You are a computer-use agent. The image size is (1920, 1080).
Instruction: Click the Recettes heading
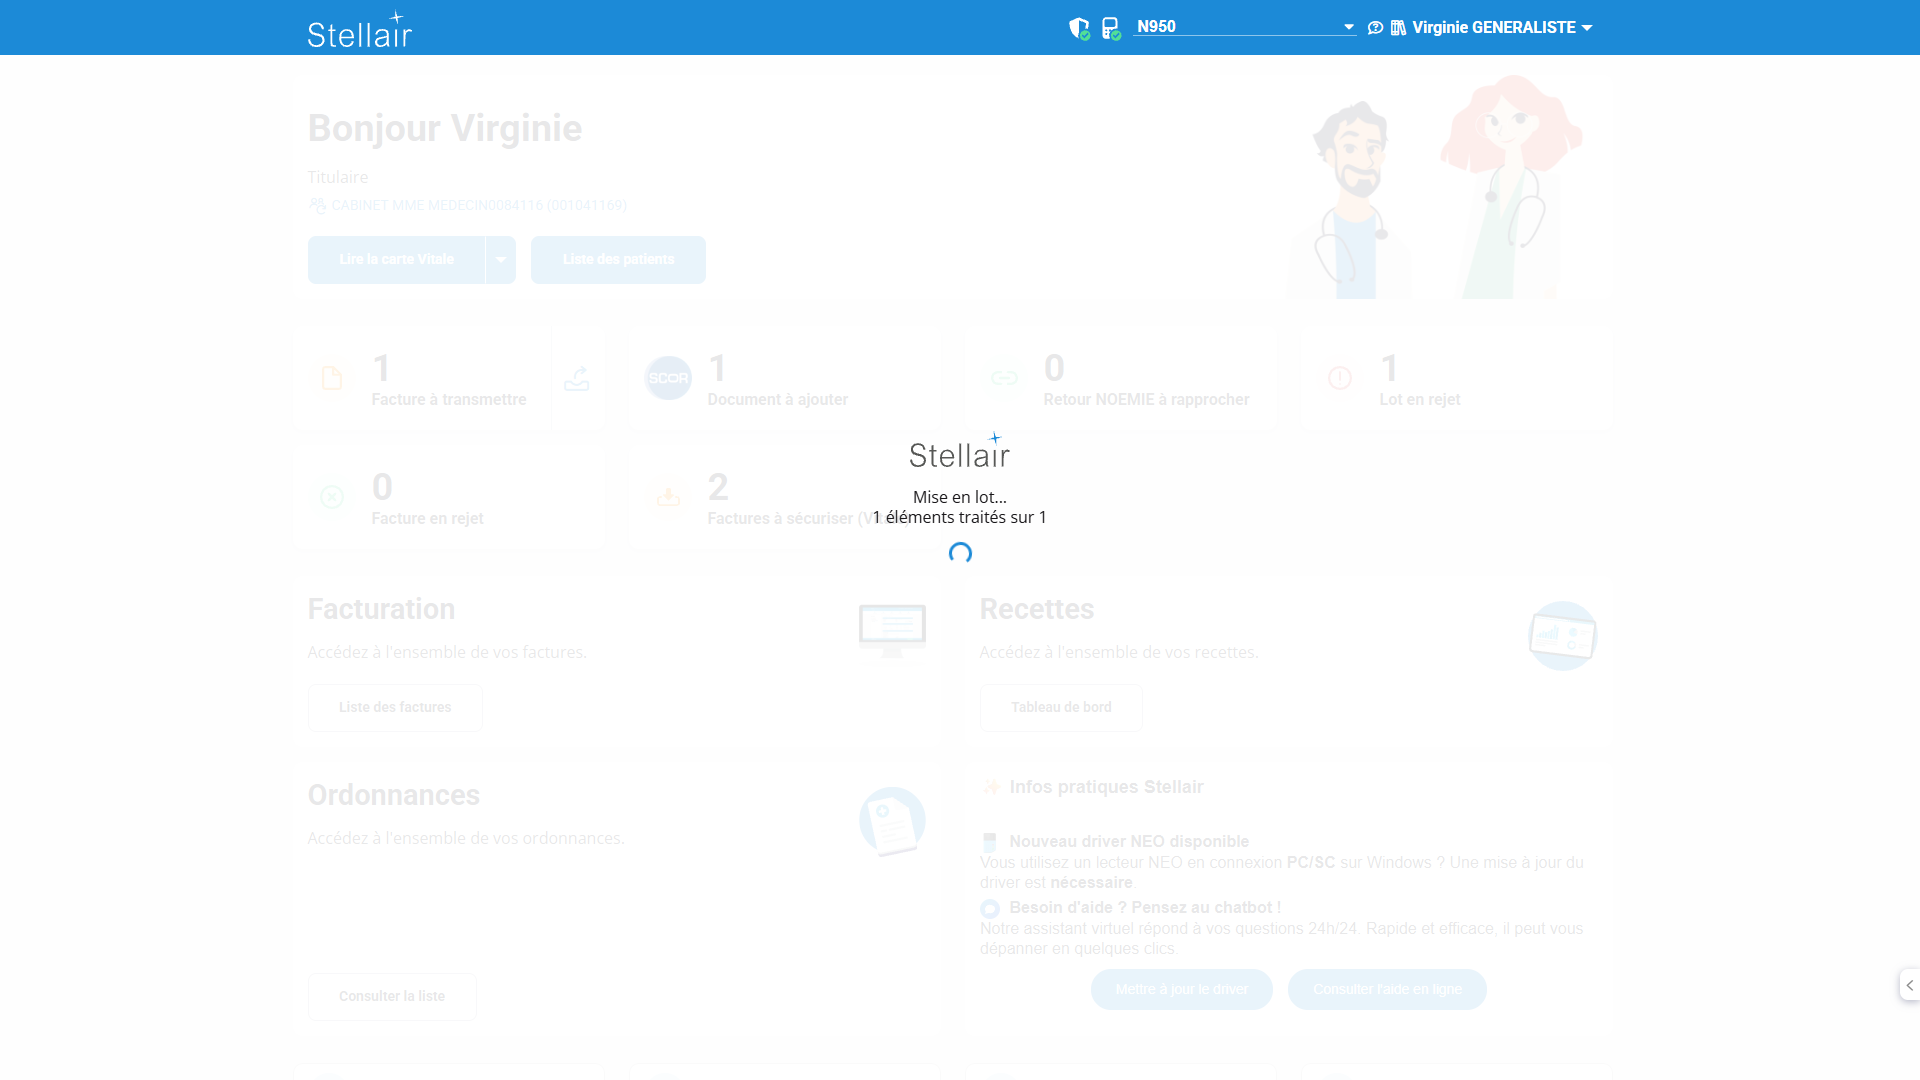pos(1037,609)
